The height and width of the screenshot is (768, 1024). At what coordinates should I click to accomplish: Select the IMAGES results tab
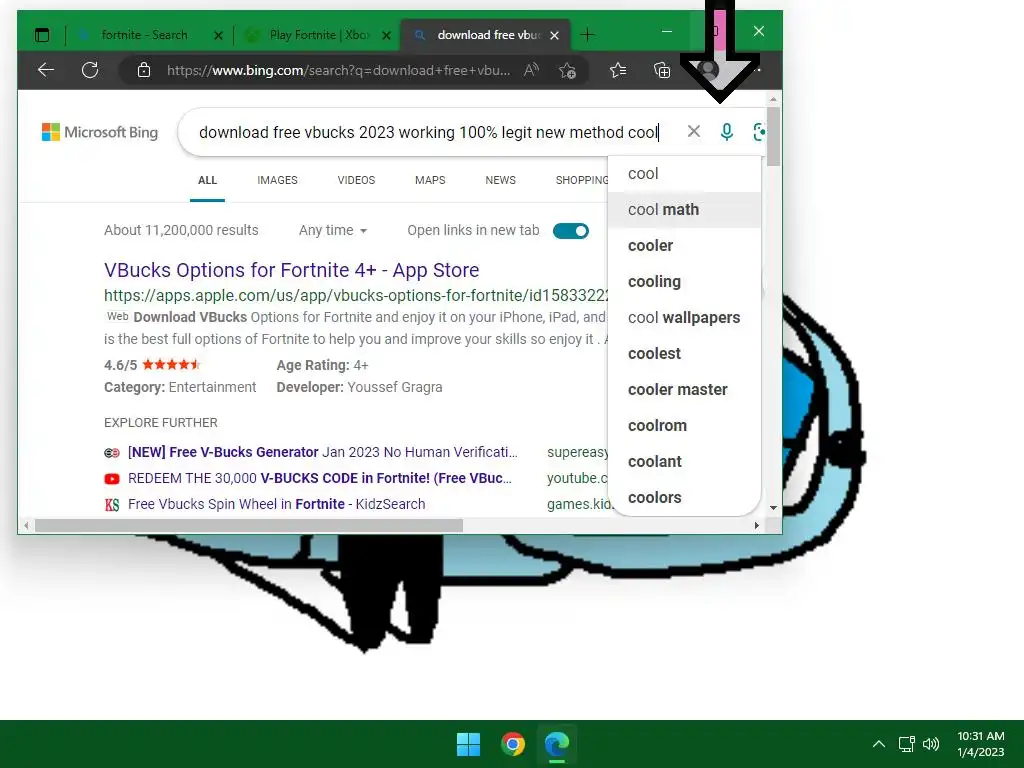tap(277, 180)
